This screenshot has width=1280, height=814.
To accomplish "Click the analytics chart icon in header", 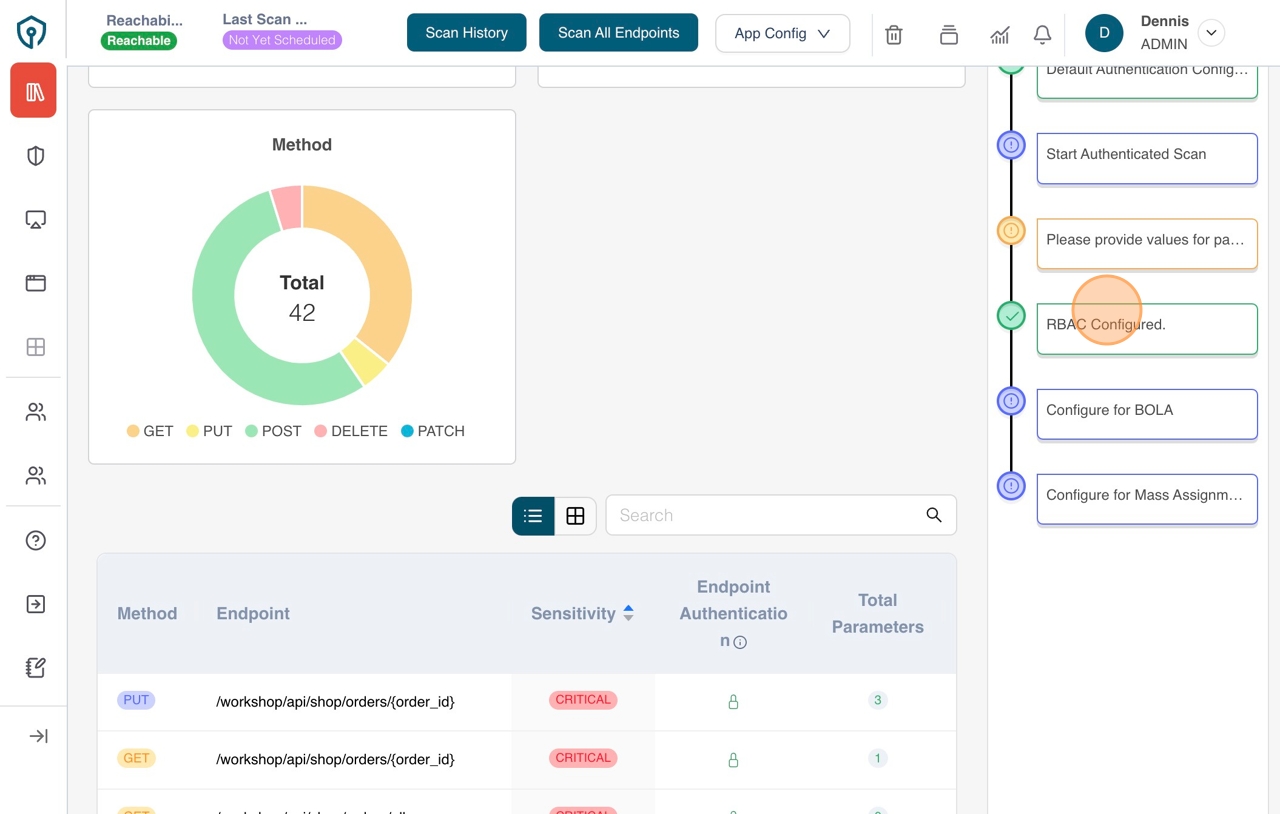I will 999,34.
